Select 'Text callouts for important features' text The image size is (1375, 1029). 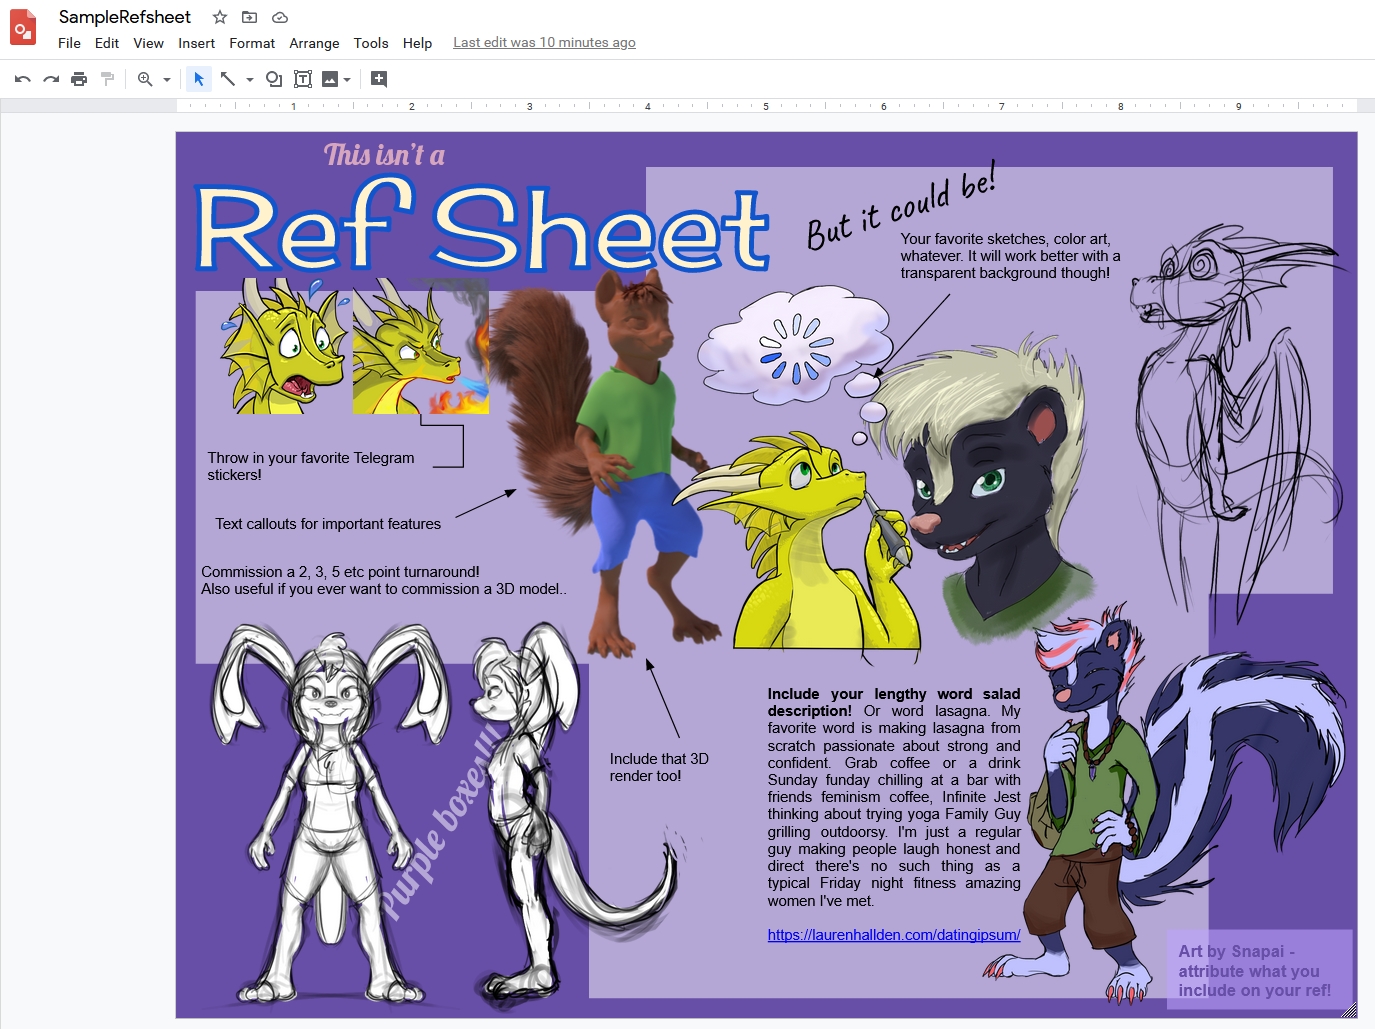coord(328,524)
